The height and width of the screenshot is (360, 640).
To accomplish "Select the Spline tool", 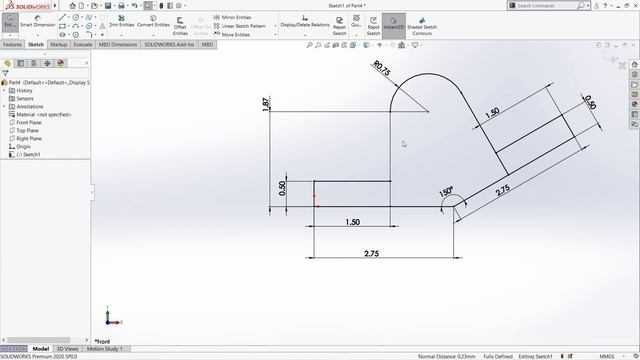I will [x=89, y=18].
